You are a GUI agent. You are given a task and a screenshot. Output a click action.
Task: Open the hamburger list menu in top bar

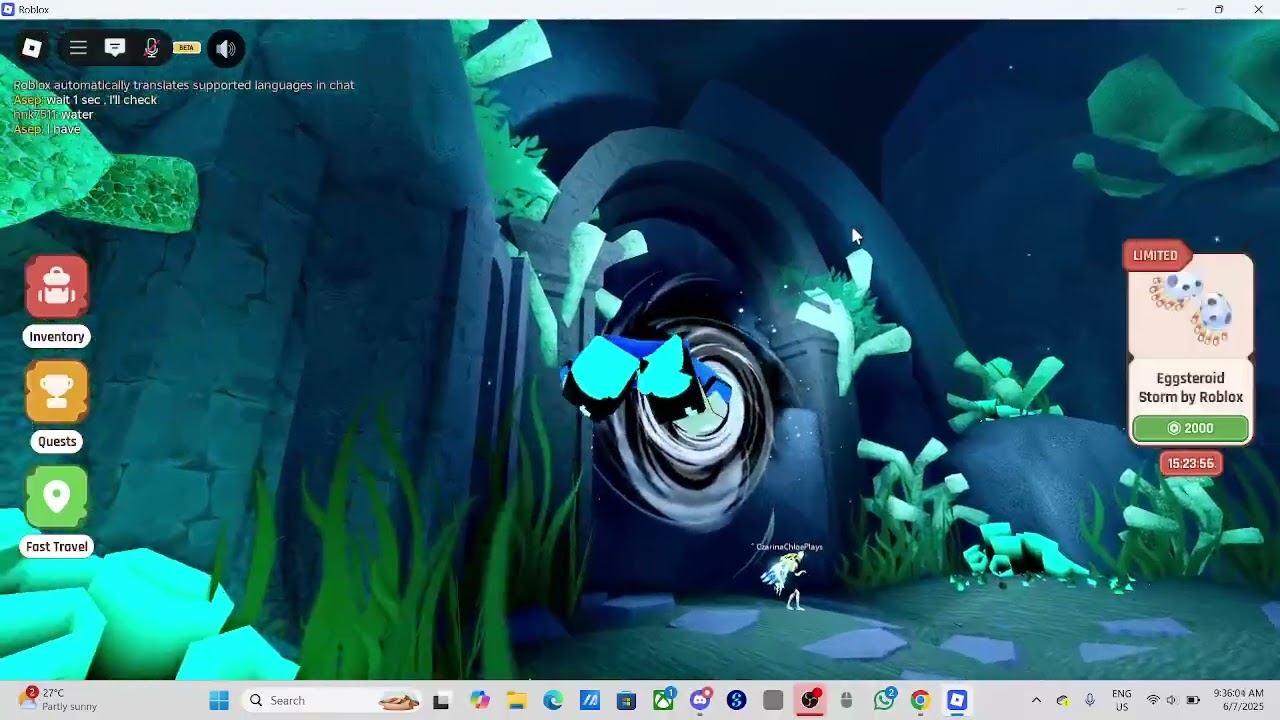[x=78, y=48]
